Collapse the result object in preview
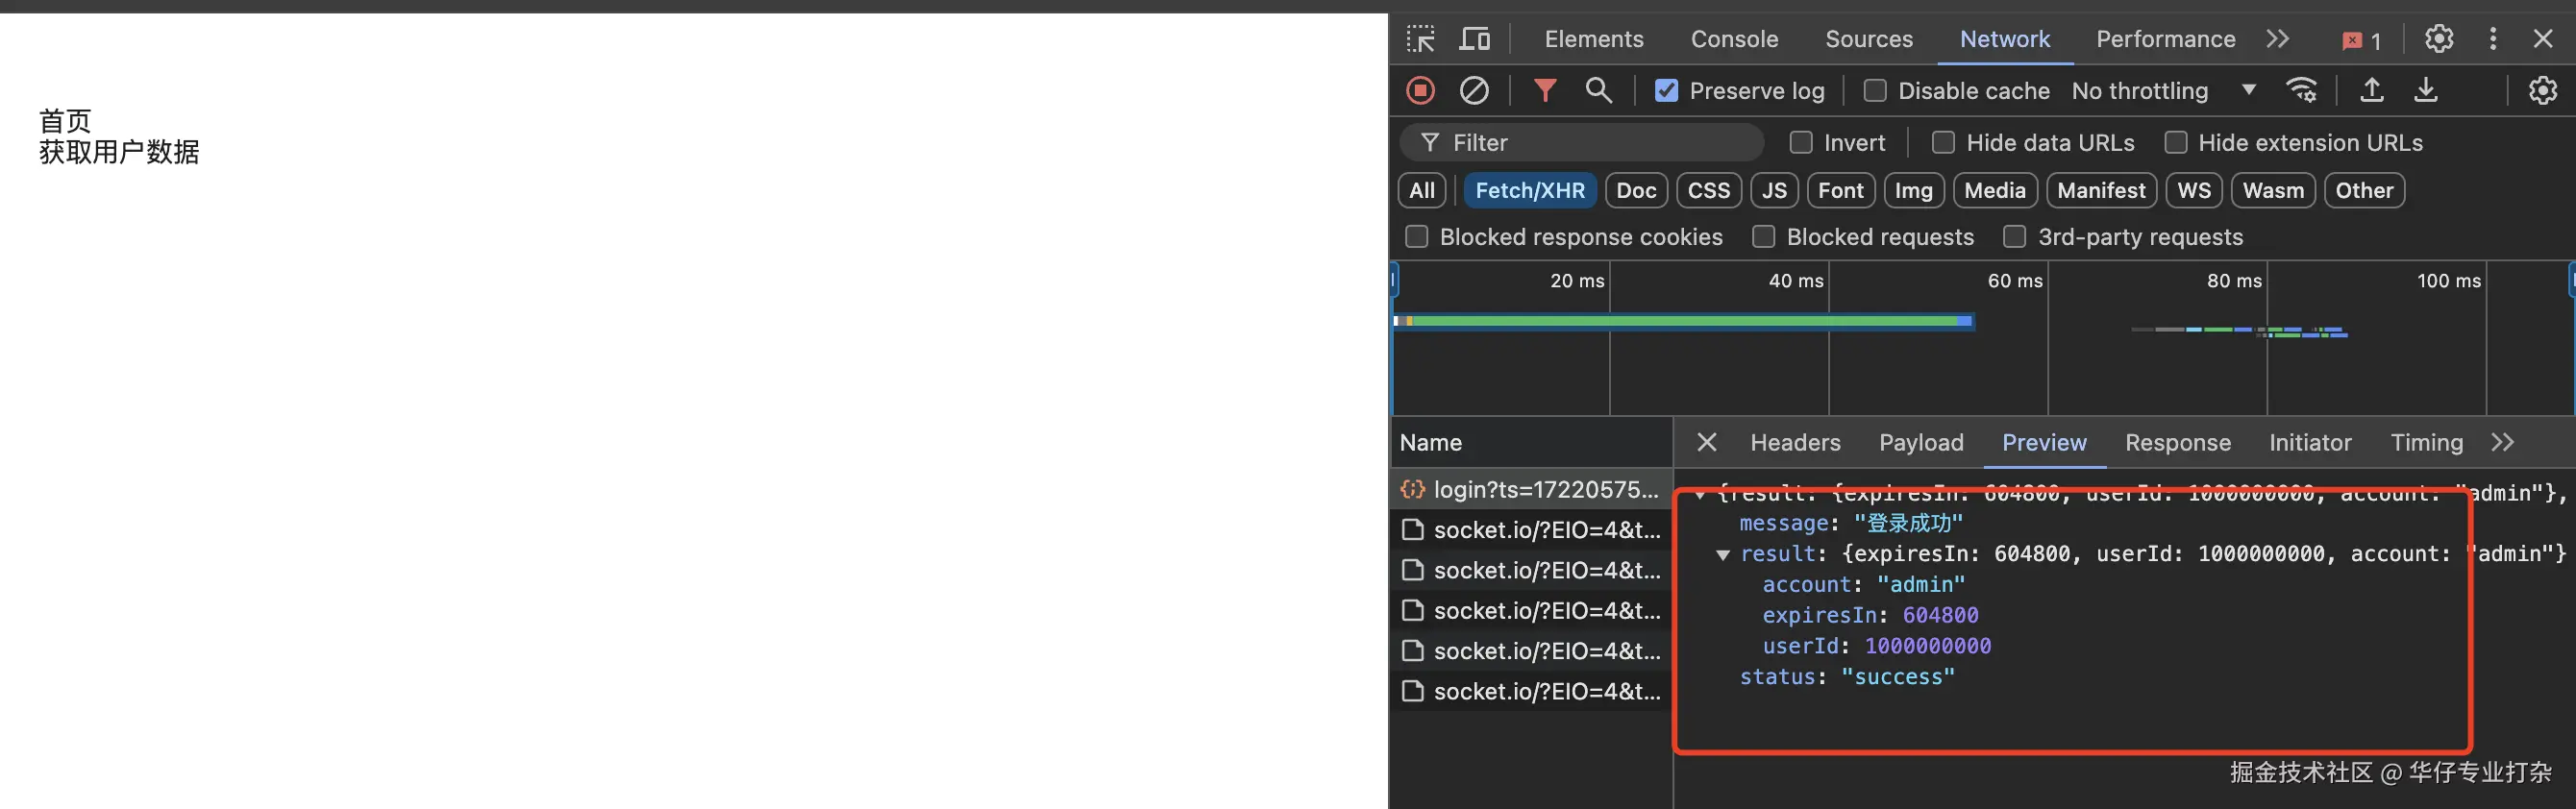Screen dimensions: 2576x809 [1722, 554]
